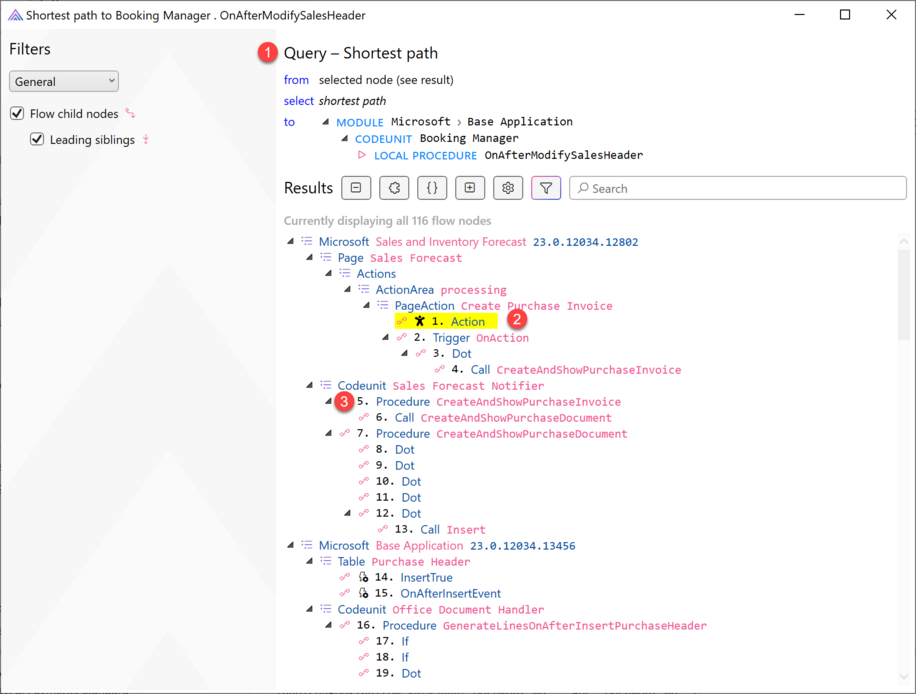Screen dimensions: 916x694
Task: Click the link icon before 6. Call CreateAndShowPurchaseDocument
Action: click(363, 417)
